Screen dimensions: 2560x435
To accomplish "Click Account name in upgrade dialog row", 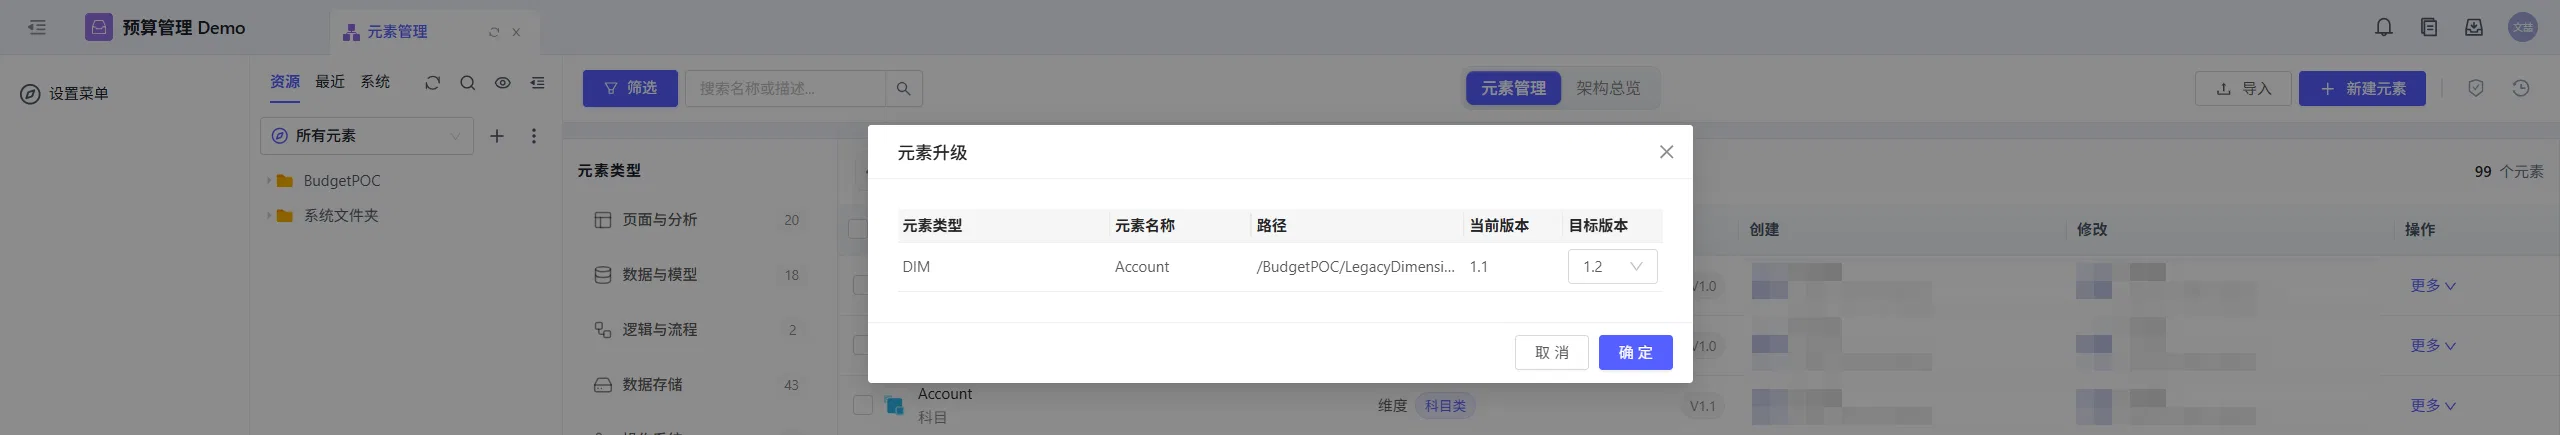I will 1142,267.
